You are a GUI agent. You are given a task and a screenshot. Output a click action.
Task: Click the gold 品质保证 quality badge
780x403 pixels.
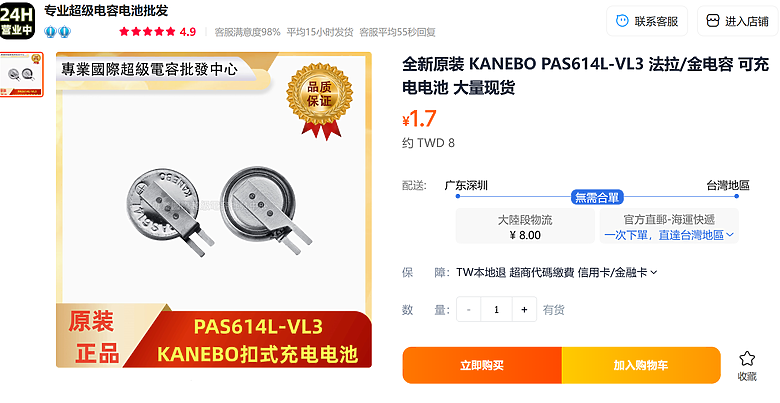pyautogui.click(x=319, y=101)
